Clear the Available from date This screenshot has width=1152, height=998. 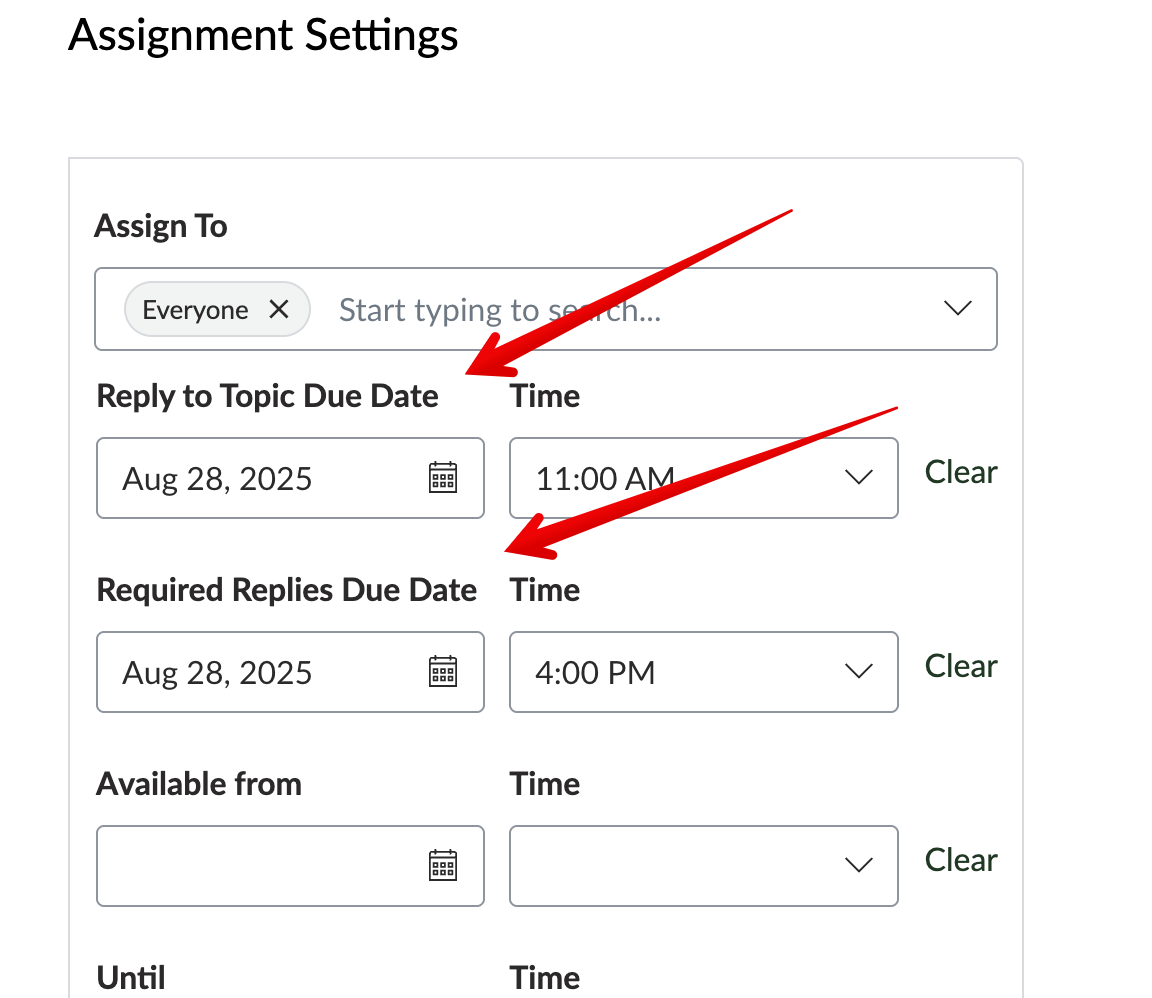961,860
